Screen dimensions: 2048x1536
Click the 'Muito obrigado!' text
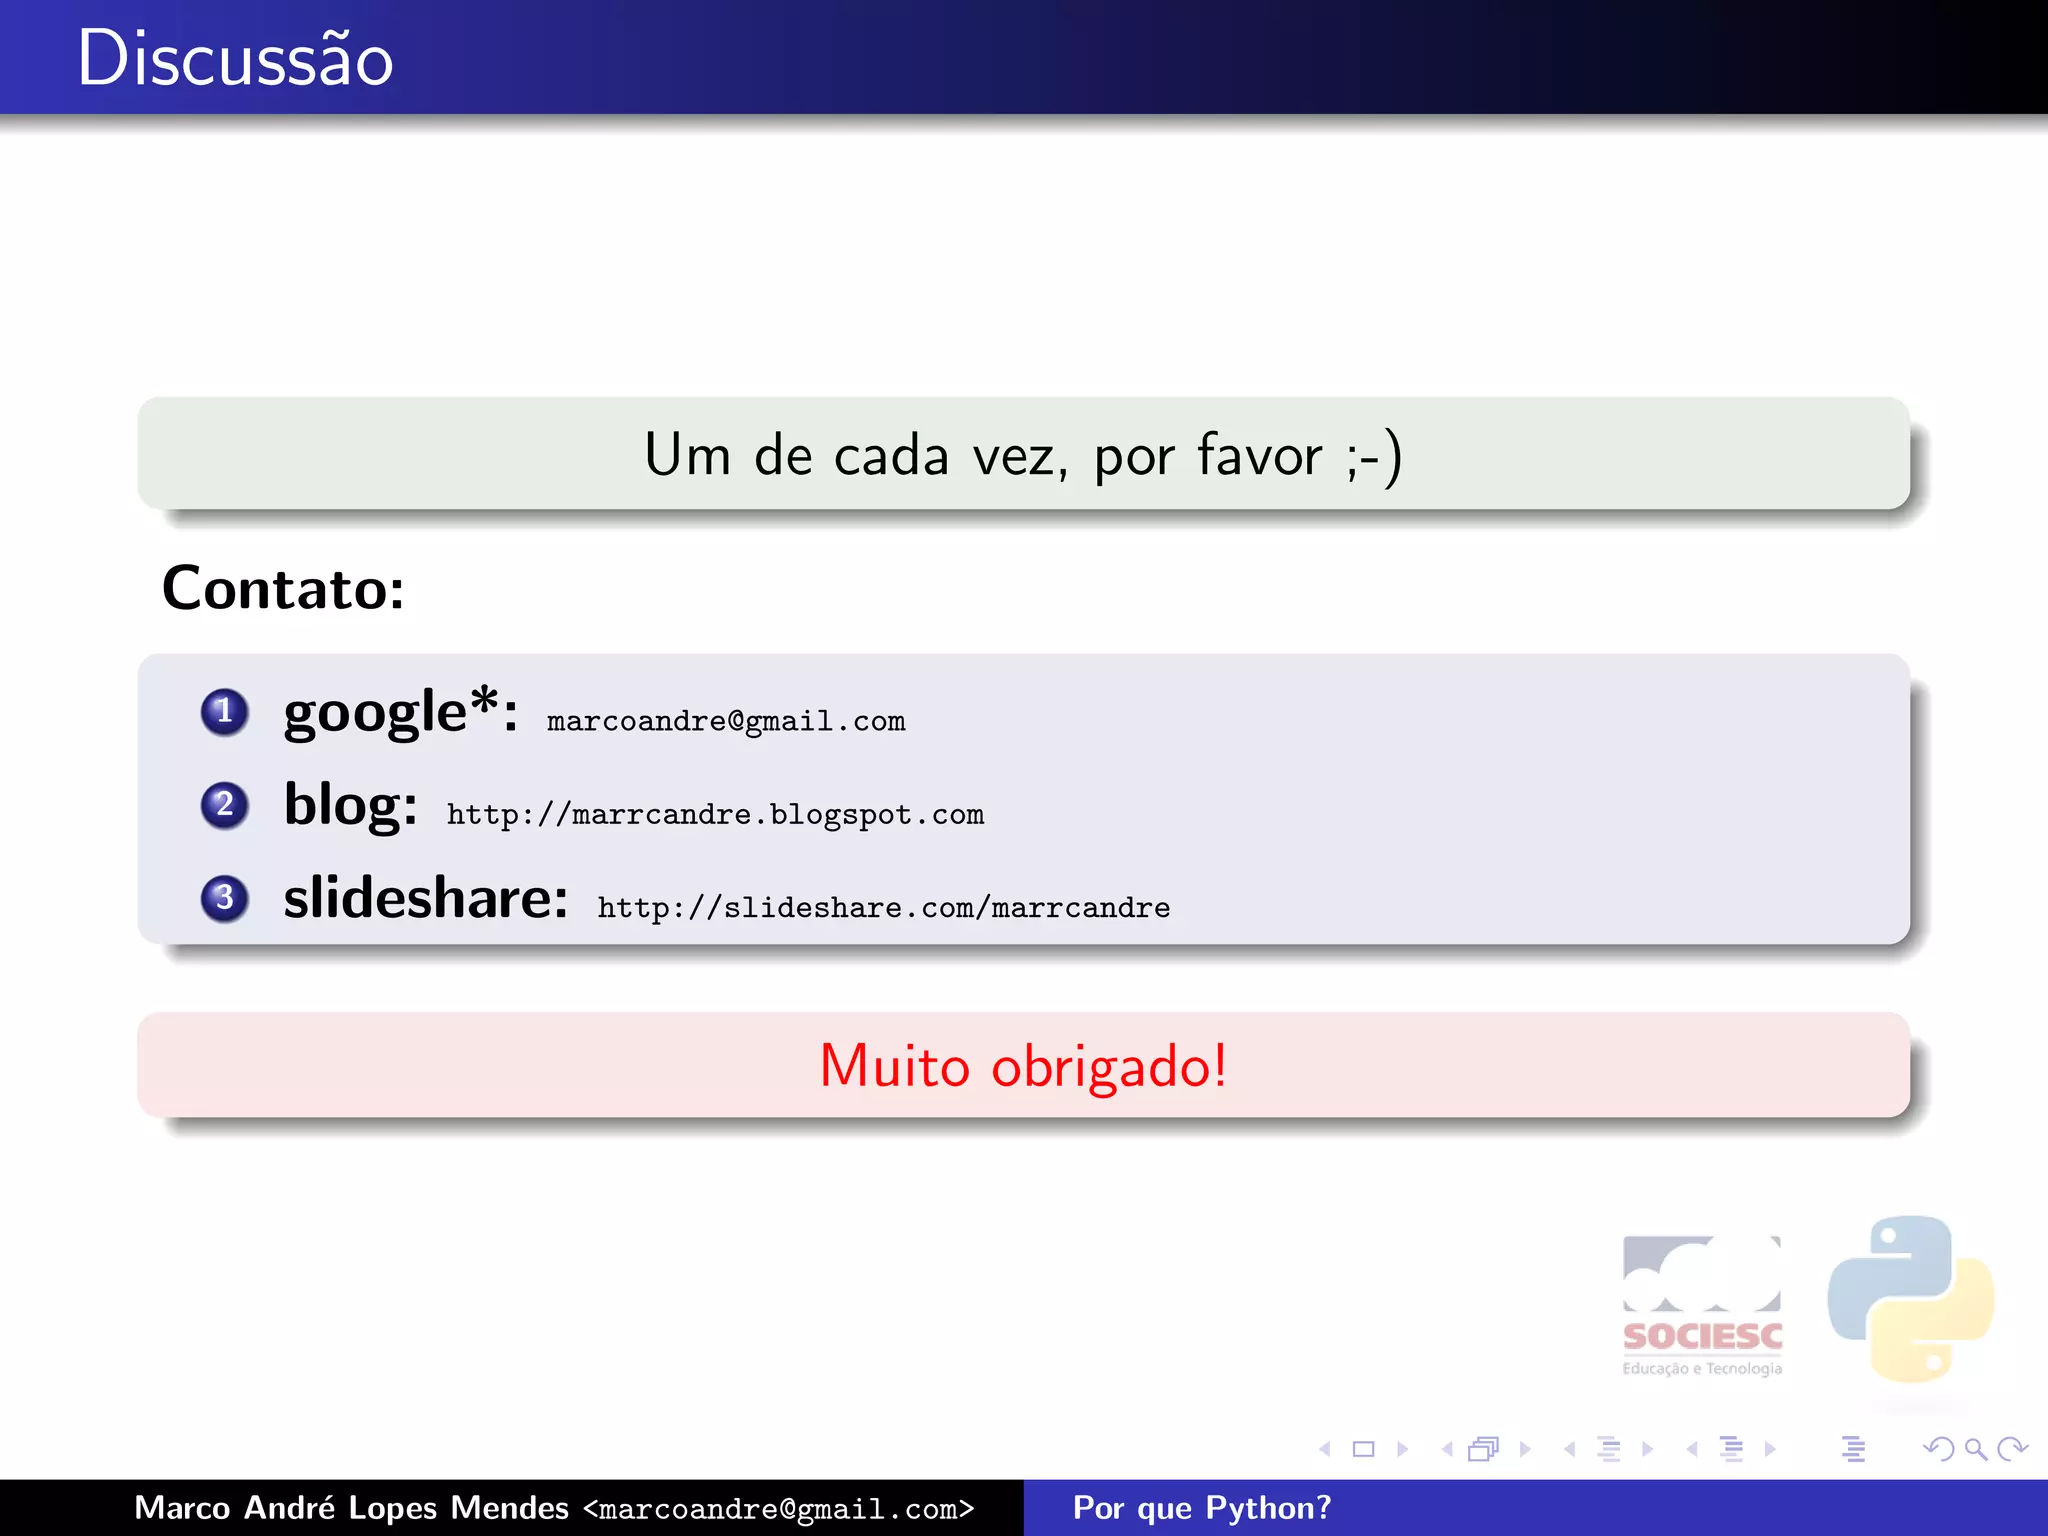(x=1023, y=1065)
